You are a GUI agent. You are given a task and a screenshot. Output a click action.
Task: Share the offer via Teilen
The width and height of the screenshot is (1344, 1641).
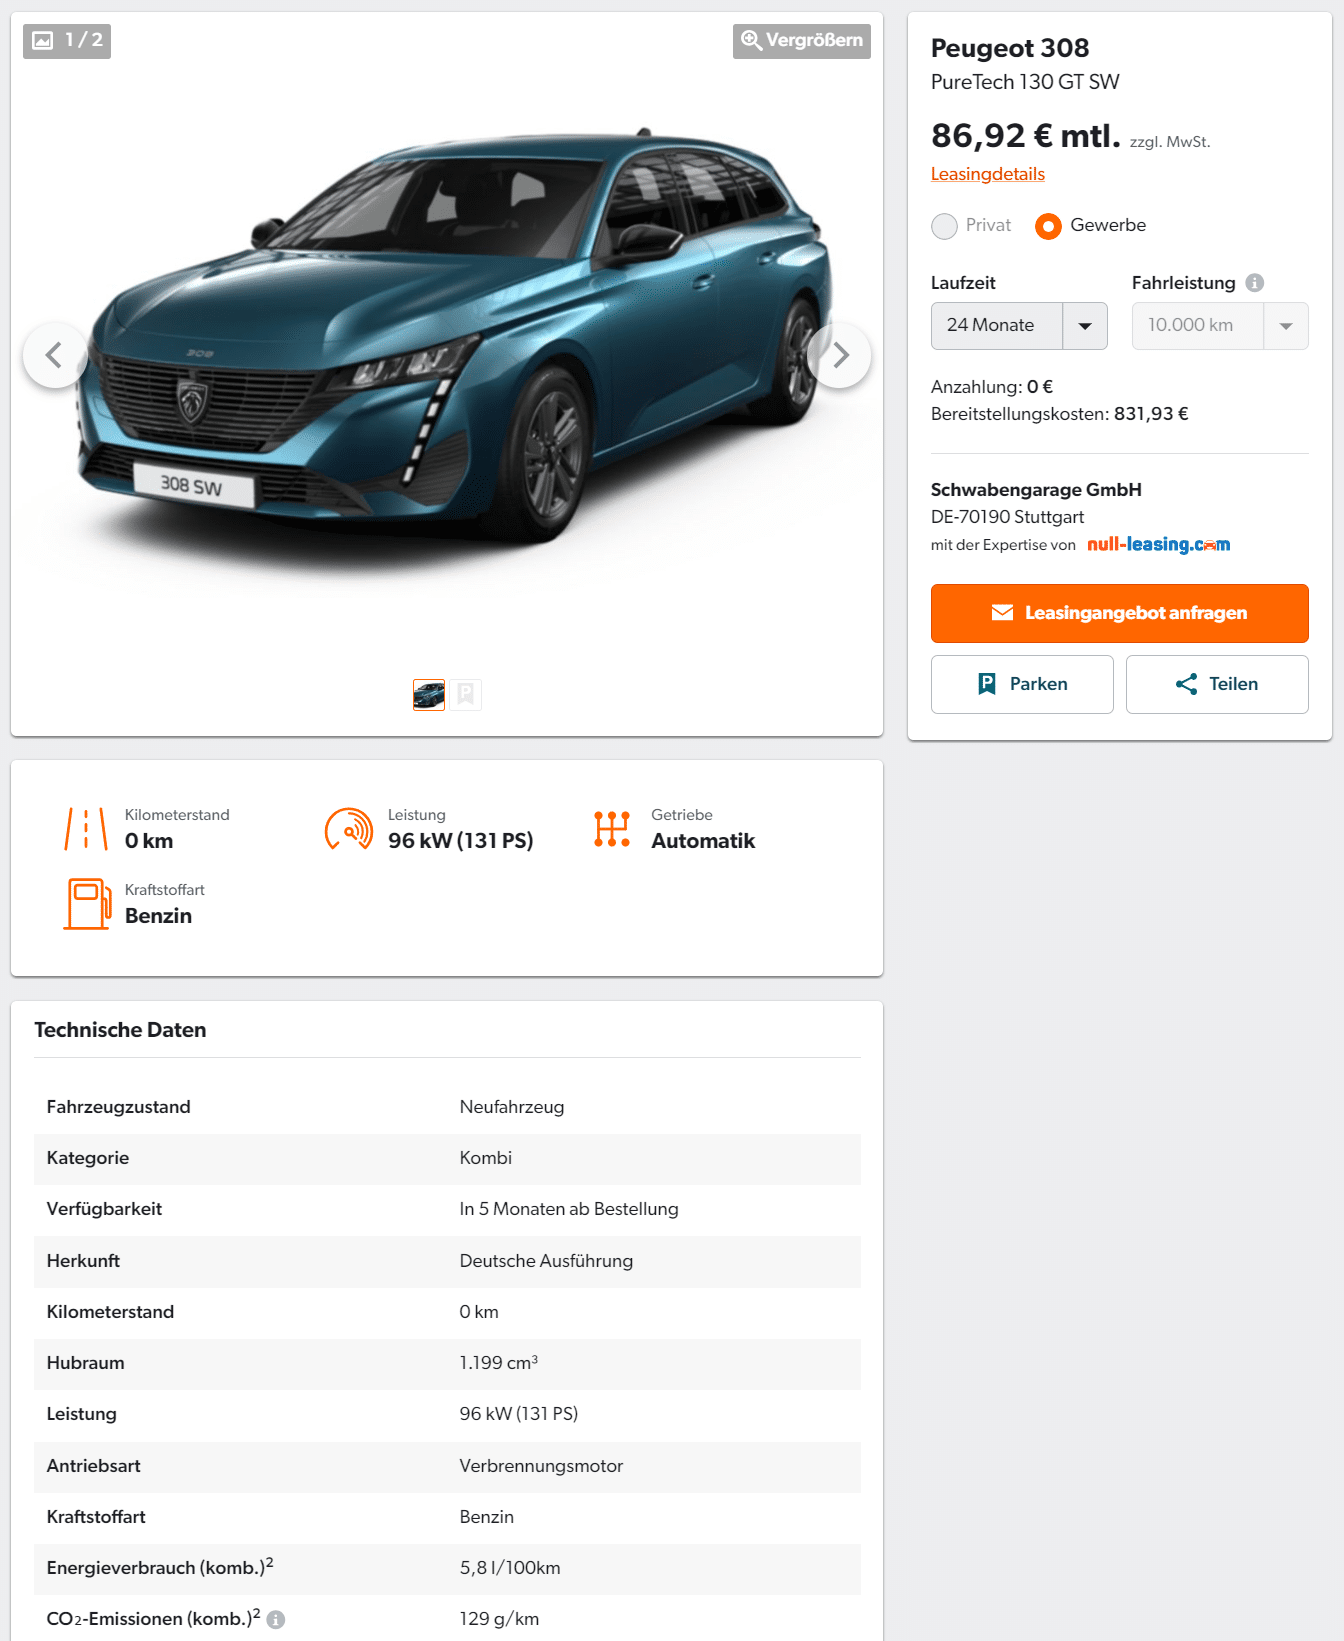1217,684
